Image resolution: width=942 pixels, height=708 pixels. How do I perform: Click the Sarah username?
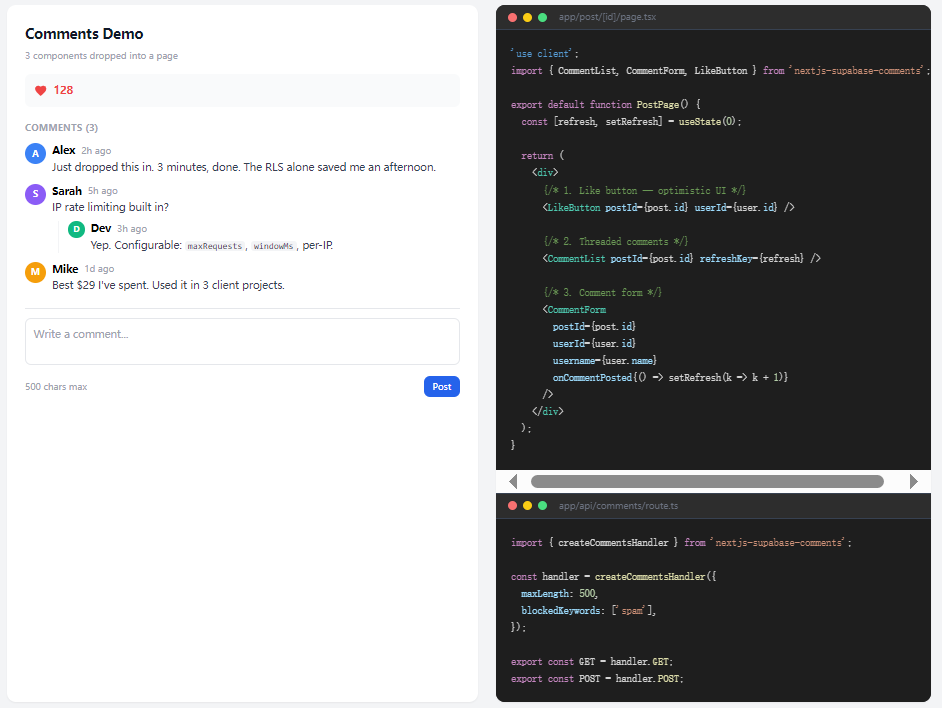(x=67, y=191)
